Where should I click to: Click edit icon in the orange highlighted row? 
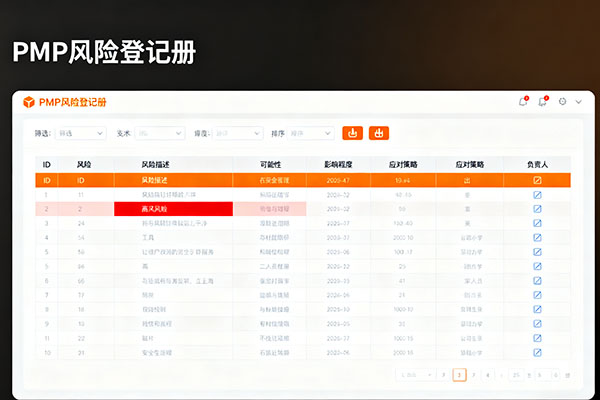tap(537, 180)
